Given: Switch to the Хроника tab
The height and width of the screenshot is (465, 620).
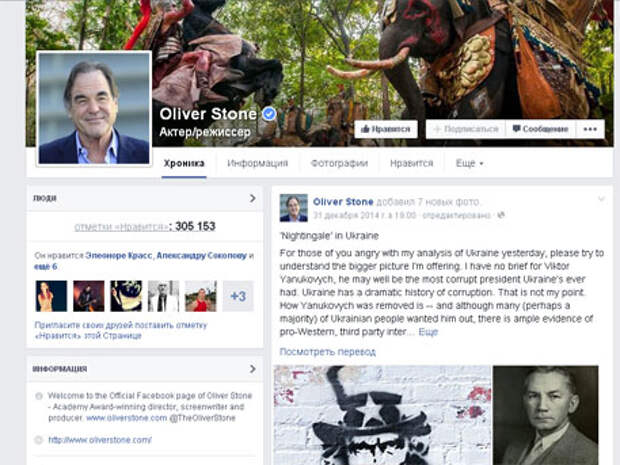Looking at the screenshot, I should [x=184, y=163].
